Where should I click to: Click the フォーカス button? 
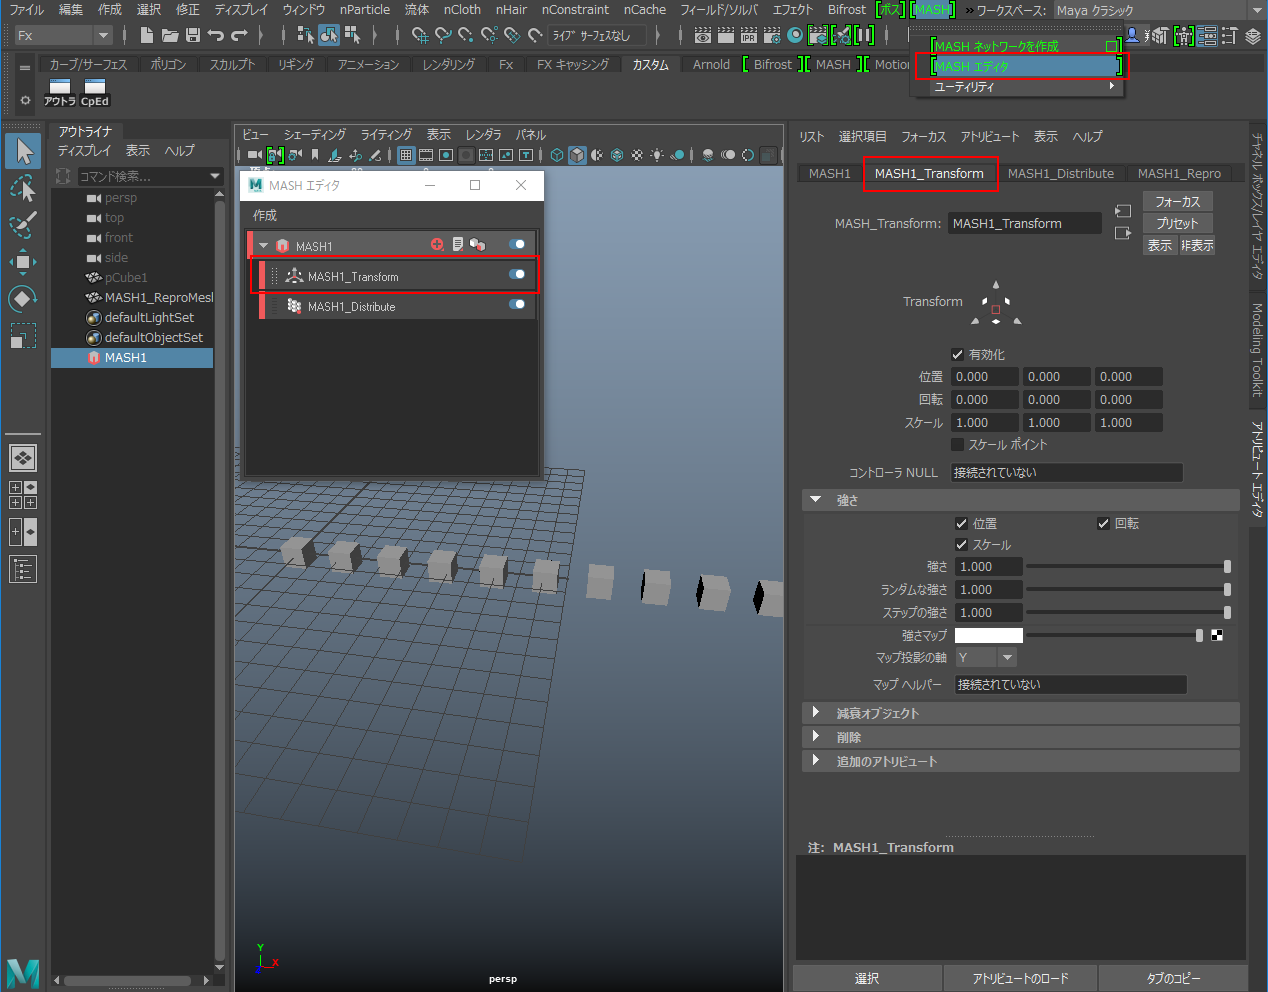(x=1178, y=201)
